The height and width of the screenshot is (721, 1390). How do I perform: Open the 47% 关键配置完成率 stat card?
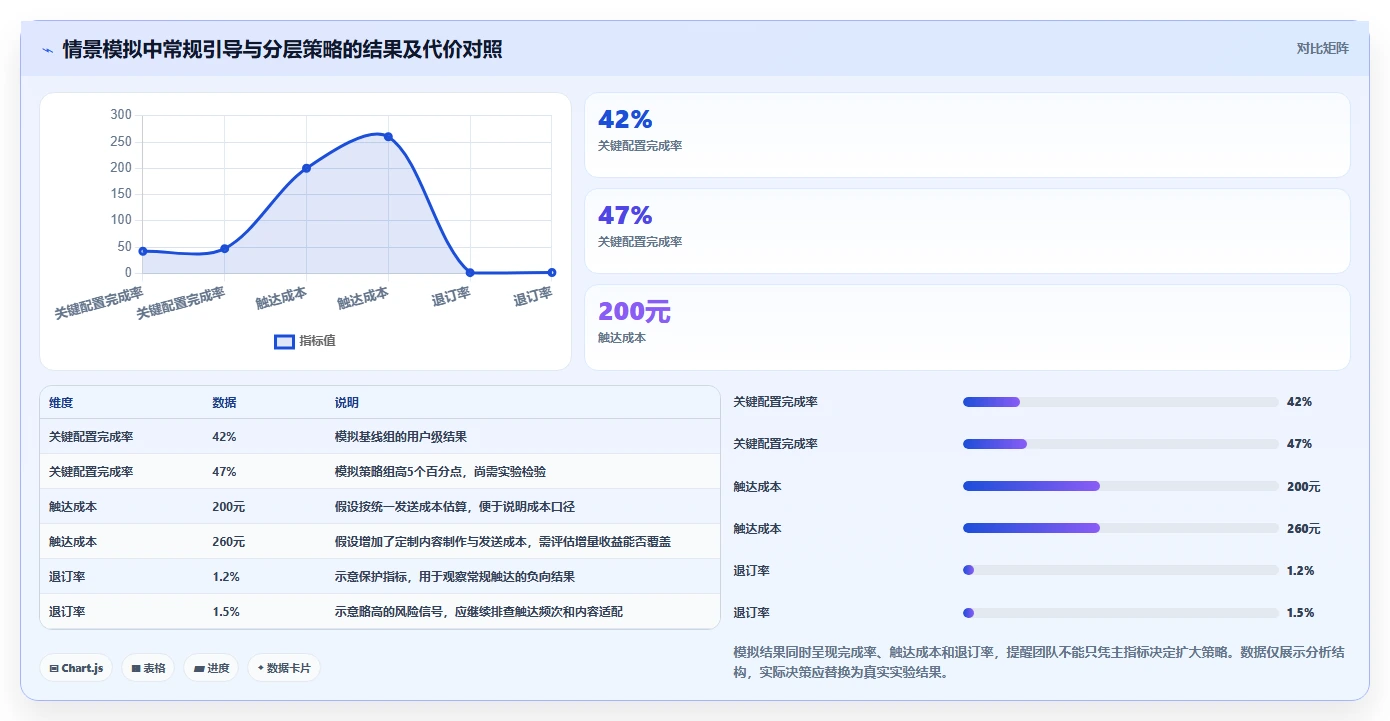coord(967,231)
